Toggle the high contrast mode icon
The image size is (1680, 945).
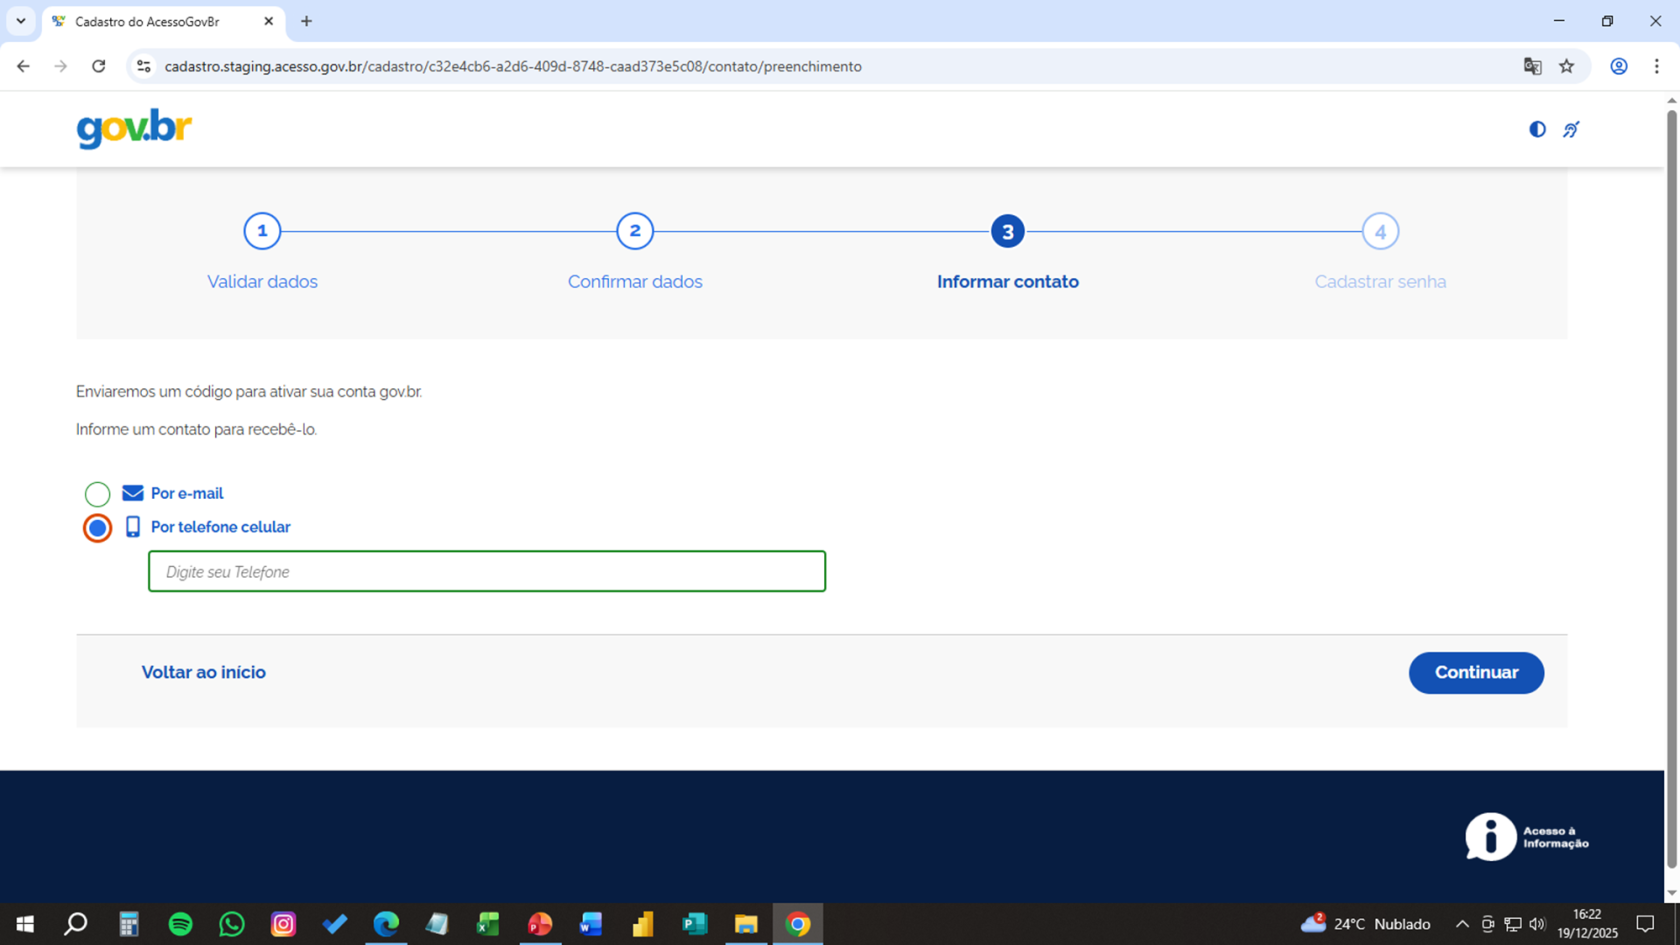(1537, 129)
